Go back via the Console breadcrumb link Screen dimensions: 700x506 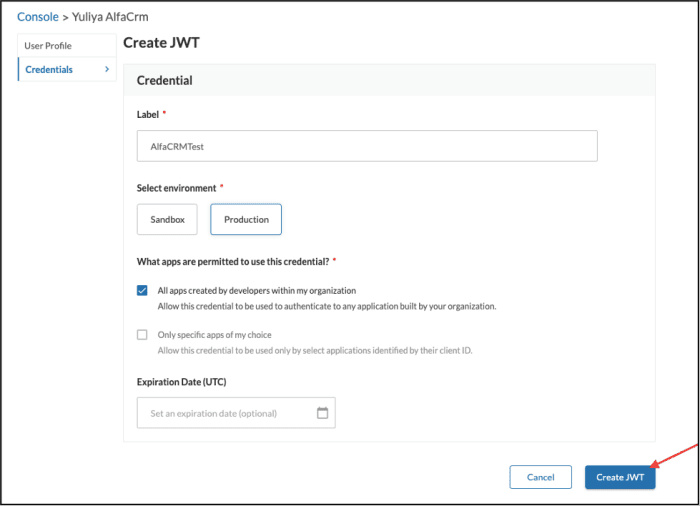click(38, 17)
